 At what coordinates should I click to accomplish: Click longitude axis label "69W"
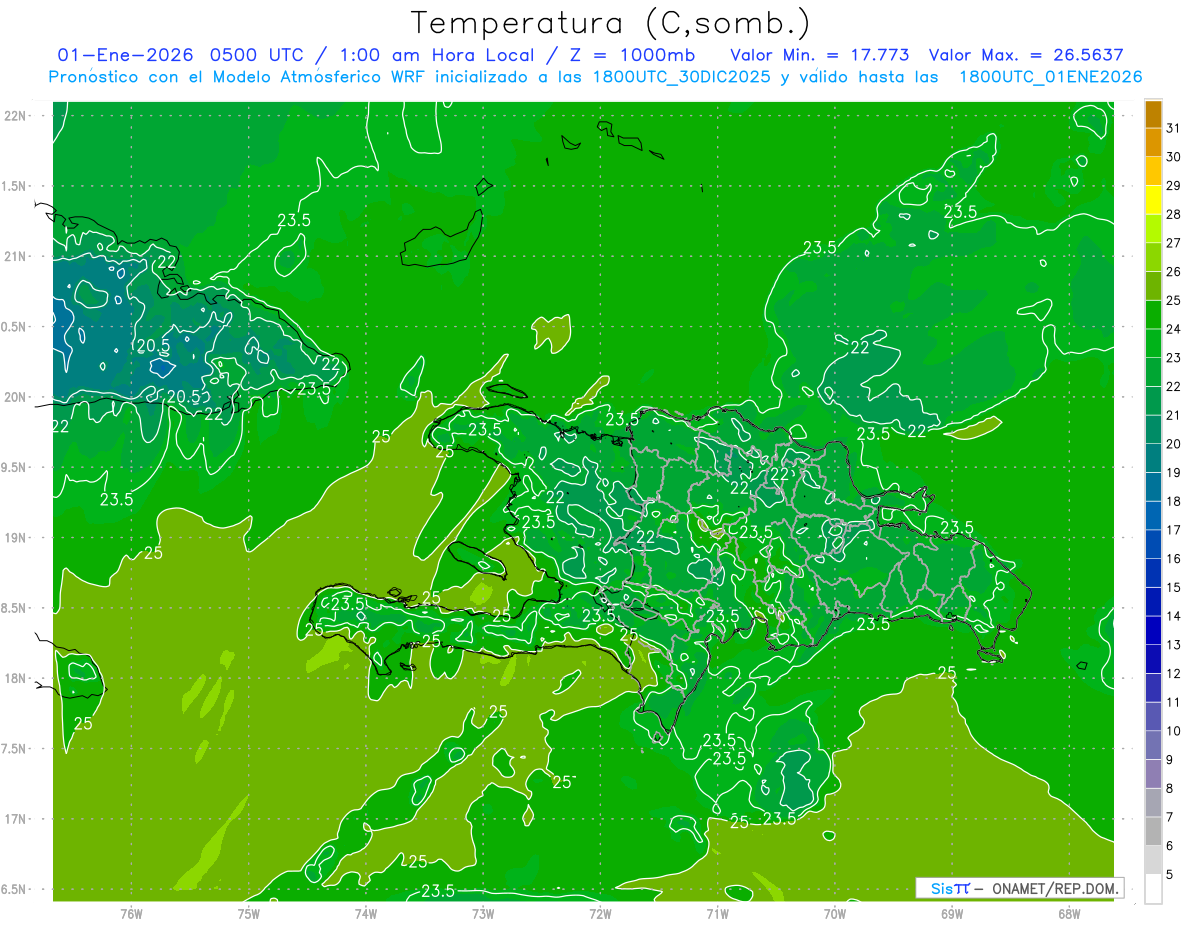[x=952, y=913]
